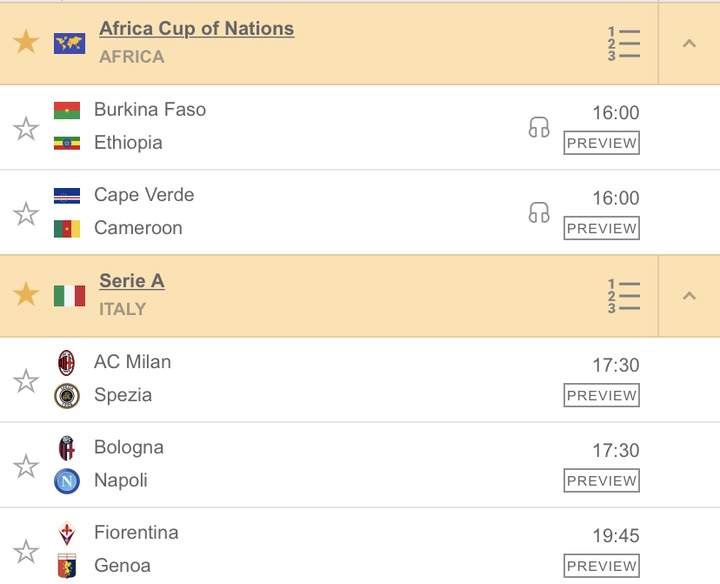720x584 pixels.
Task: Collapse the Serie A section
Action: click(x=689, y=296)
